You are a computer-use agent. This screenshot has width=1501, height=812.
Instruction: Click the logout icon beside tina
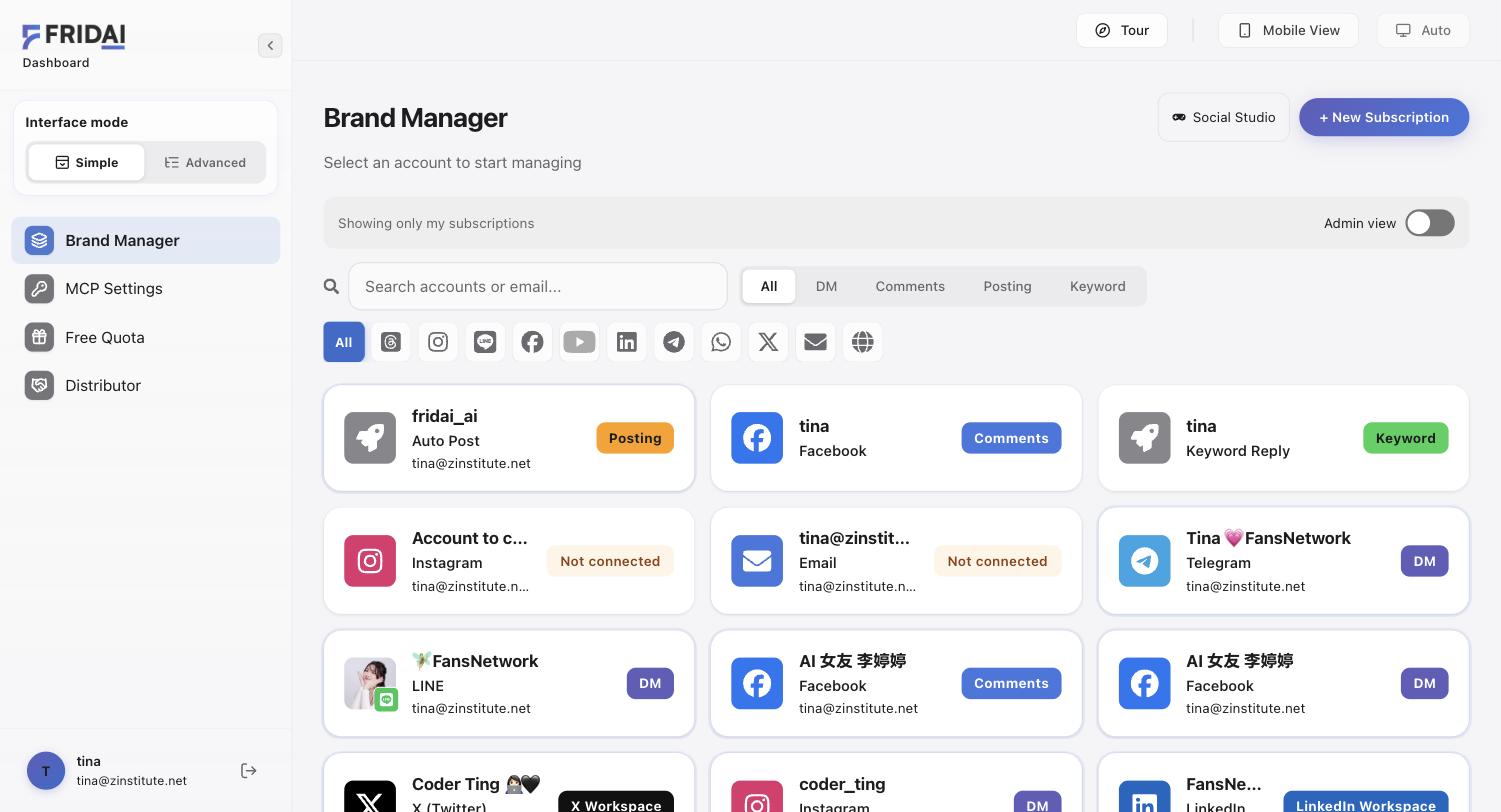point(249,771)
